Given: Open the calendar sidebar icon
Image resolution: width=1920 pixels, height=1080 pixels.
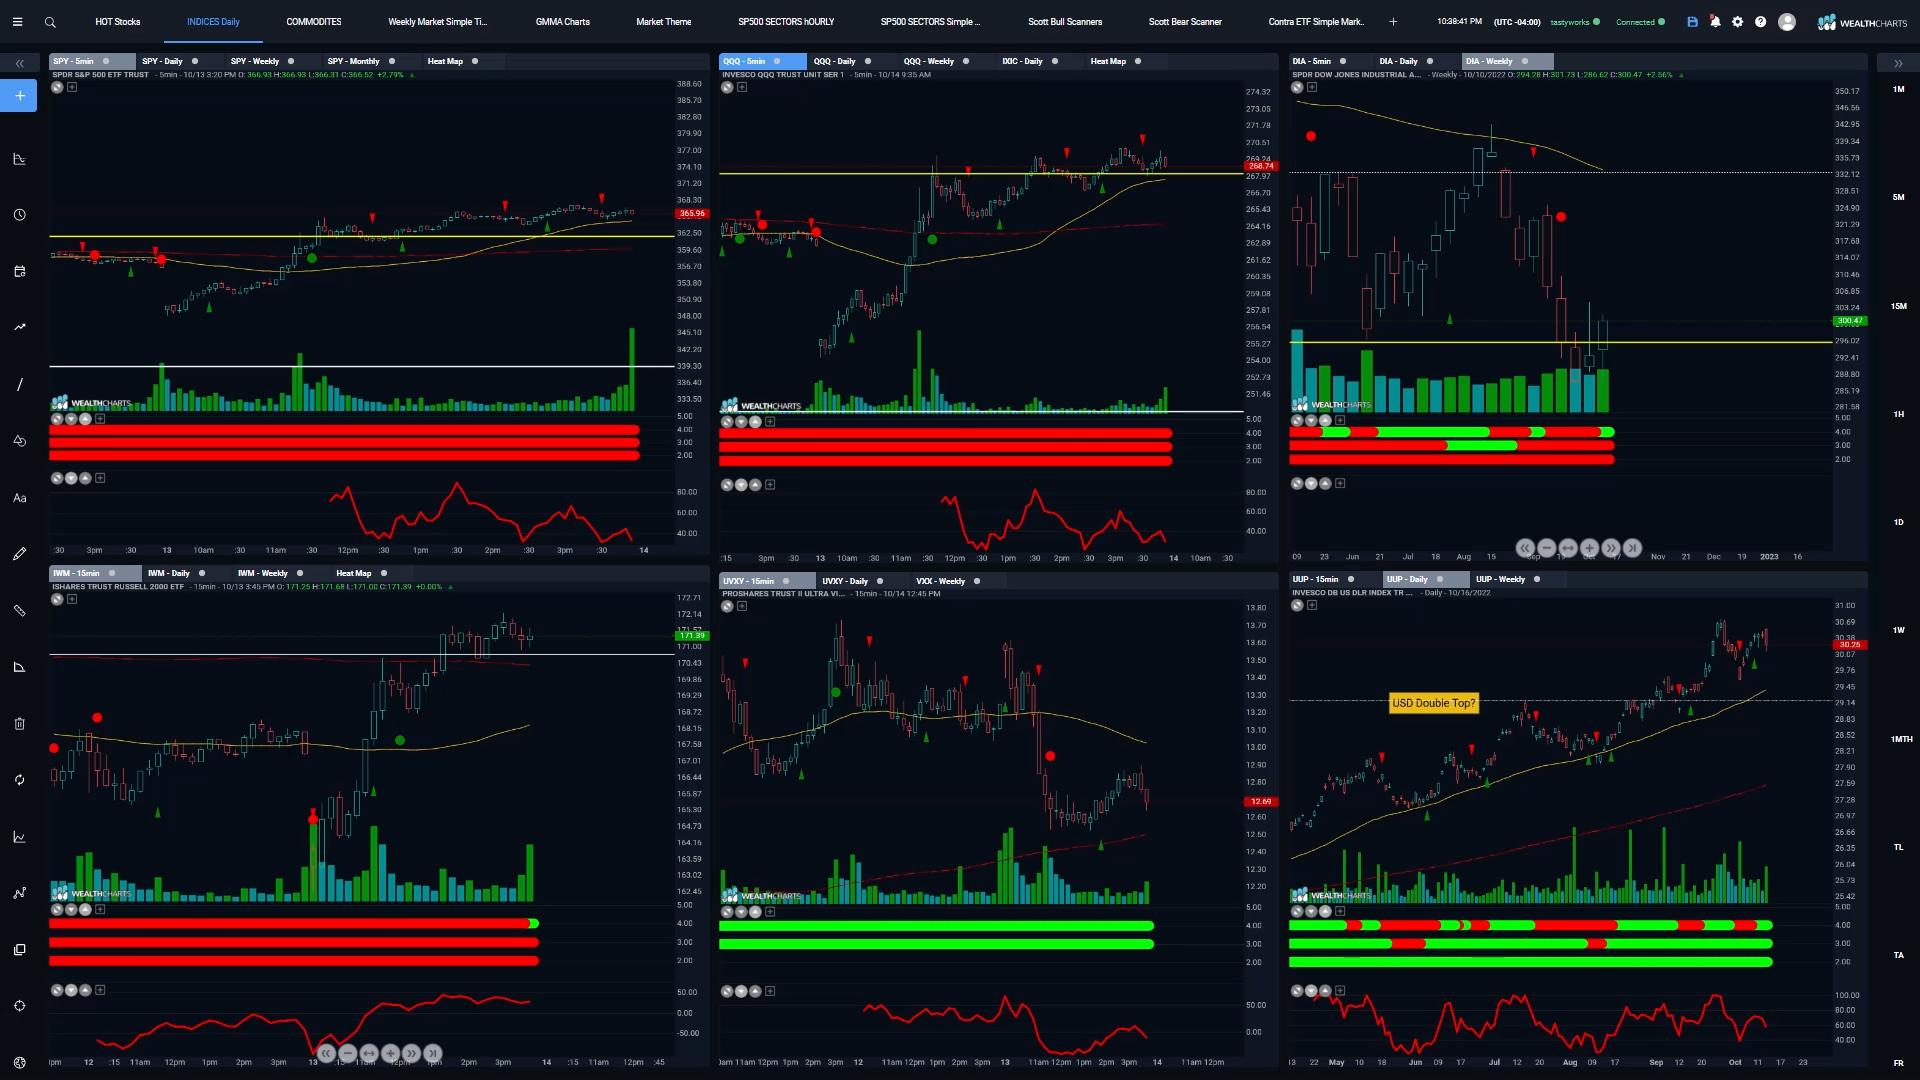Looking at the screenshot, I should (19, 271).
